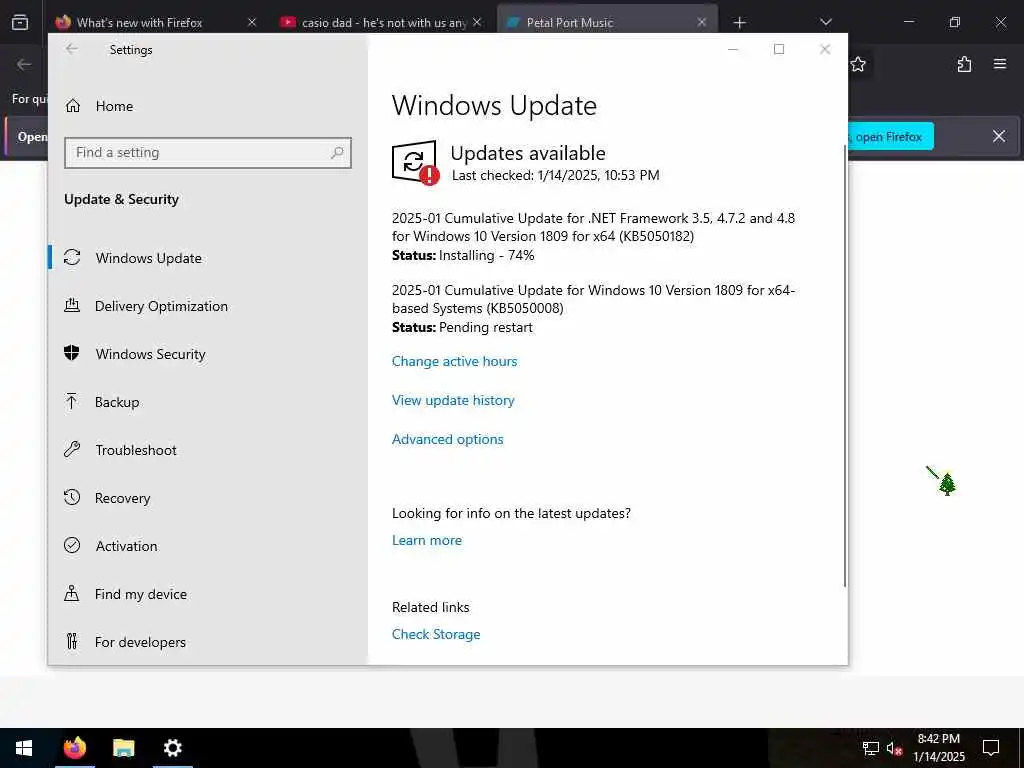Maximize the Settings window
1024x768 pixels.
pos(778,49)
